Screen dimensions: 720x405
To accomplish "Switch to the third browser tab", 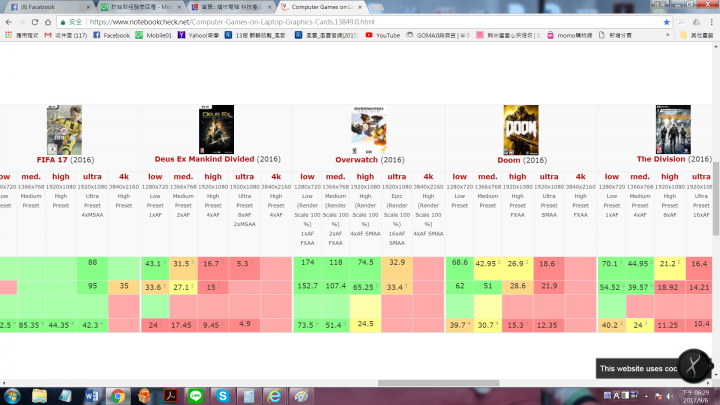I will [x=231, y=7].
